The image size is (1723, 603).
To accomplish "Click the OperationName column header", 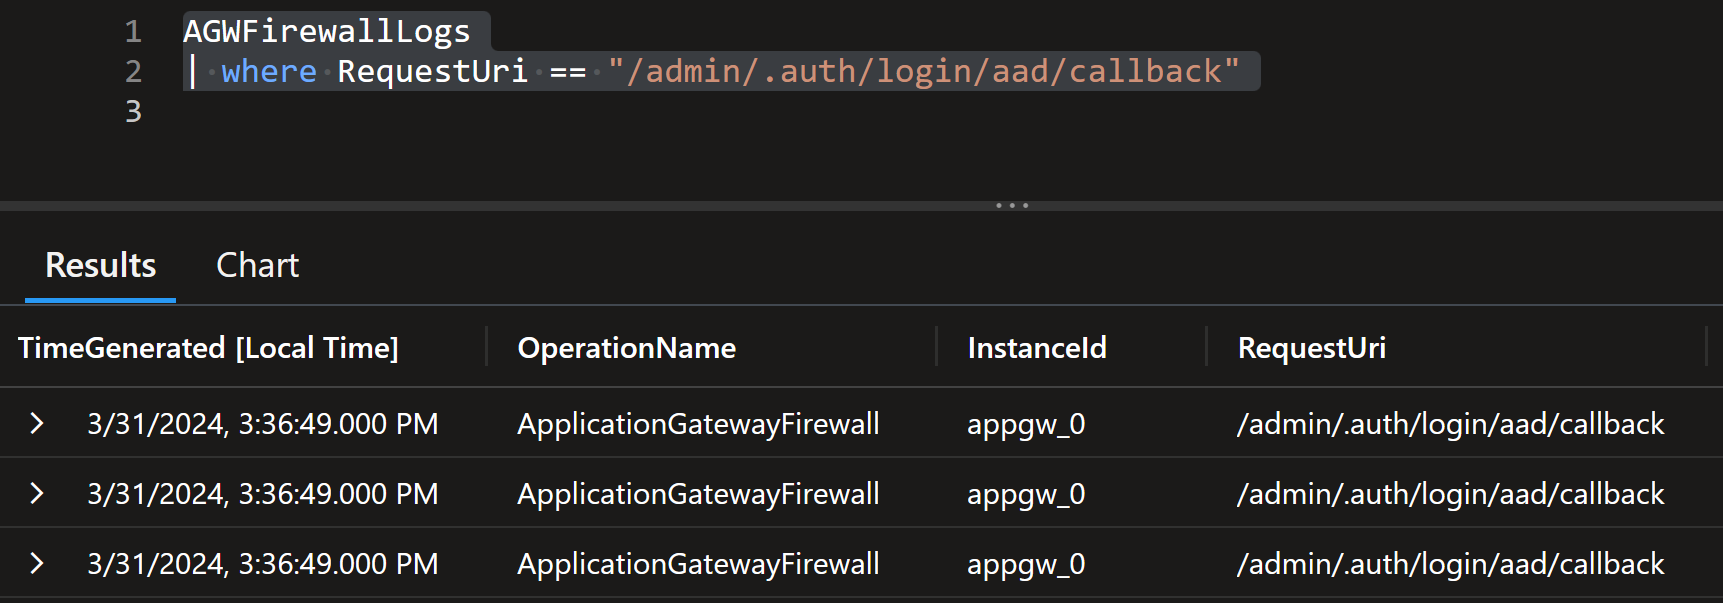I will coord(626,348).
